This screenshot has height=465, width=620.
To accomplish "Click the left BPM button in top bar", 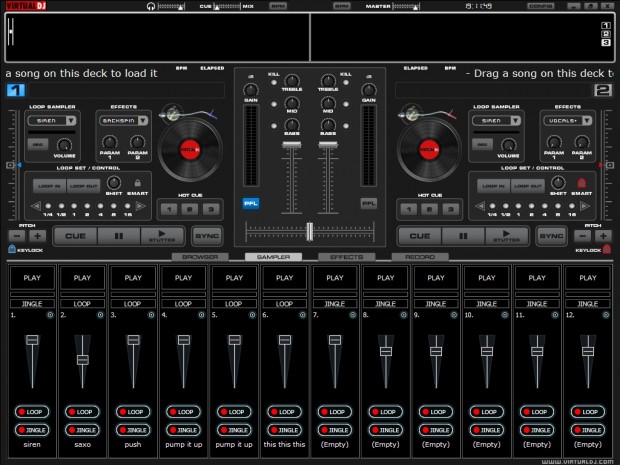I will (x=278, y=6).
